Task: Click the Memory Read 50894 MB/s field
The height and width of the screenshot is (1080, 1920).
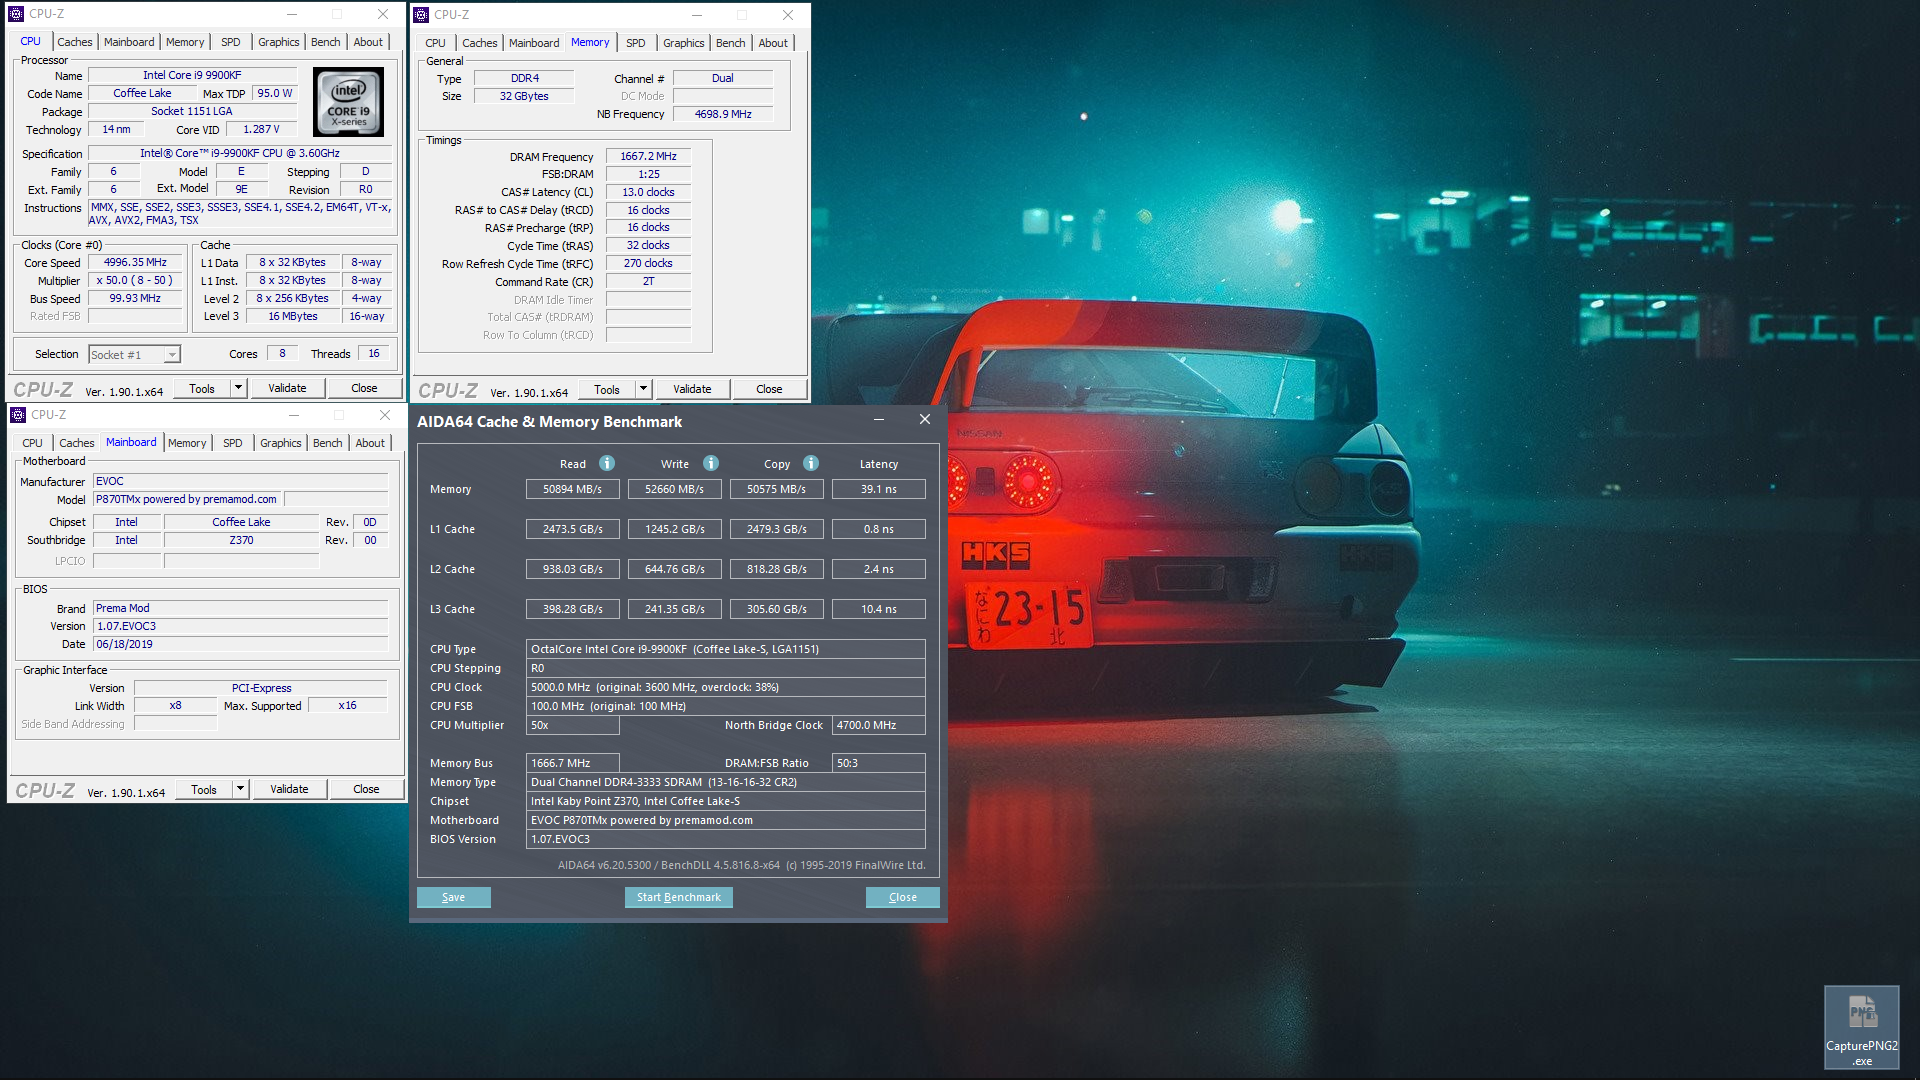Action: coord(572,489)
